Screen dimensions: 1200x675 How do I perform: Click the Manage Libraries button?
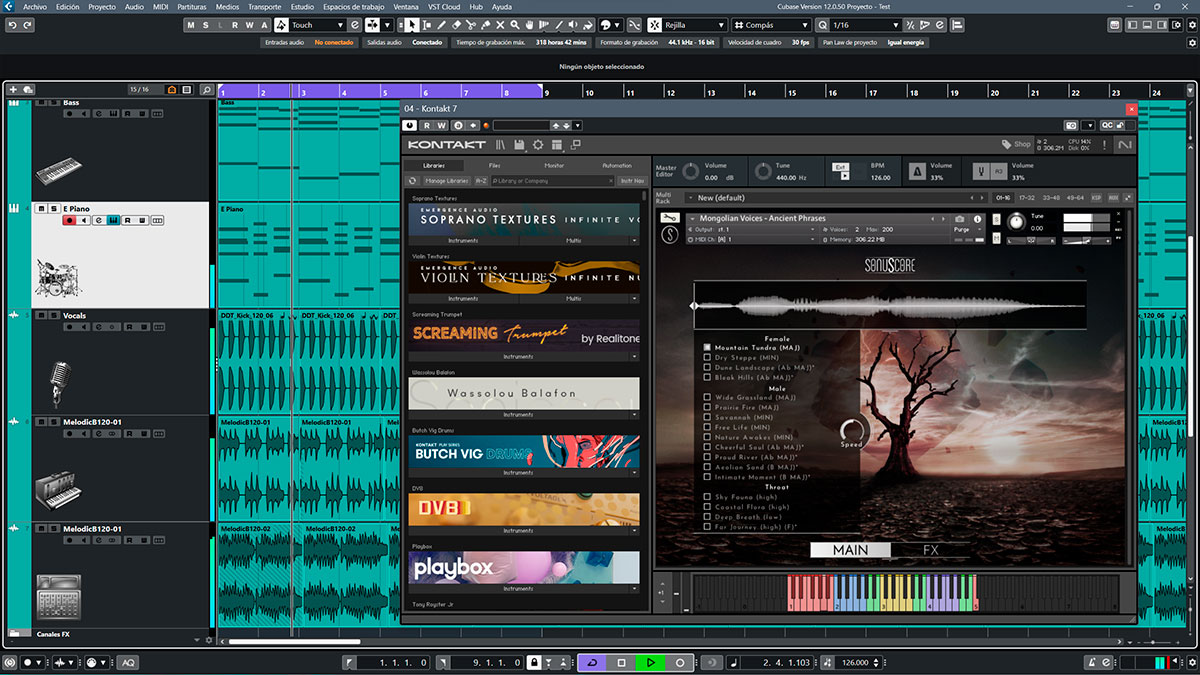coord(447,181)
